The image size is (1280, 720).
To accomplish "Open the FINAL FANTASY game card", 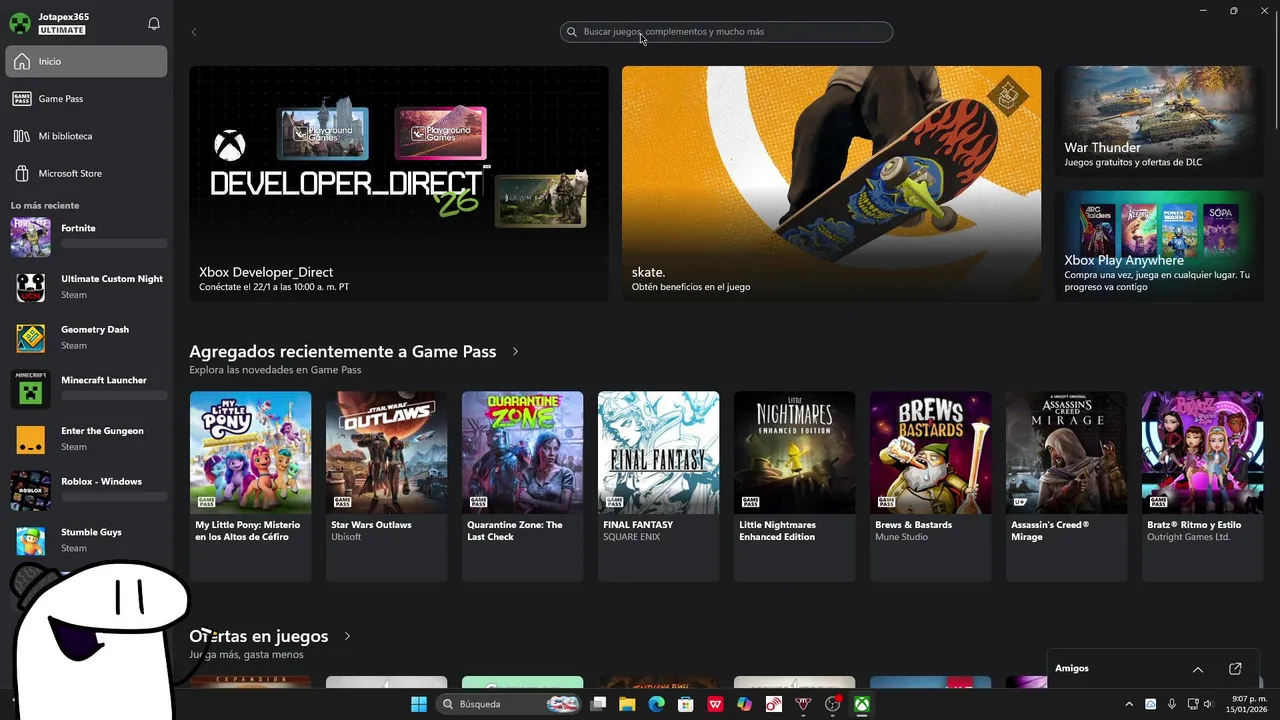I will (x=658, y=486).
